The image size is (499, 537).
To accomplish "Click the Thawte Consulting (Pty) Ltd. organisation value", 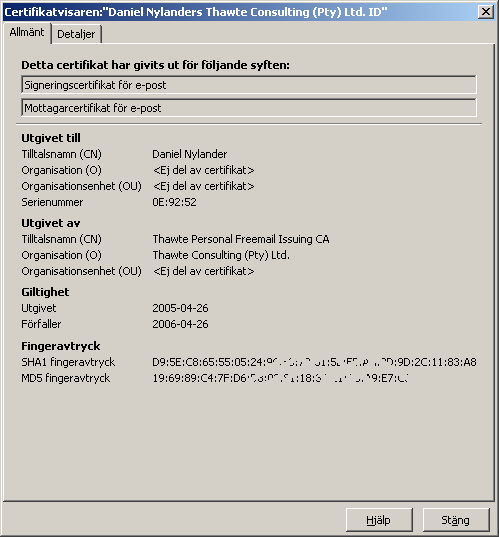I will click(x=221, y=255).
